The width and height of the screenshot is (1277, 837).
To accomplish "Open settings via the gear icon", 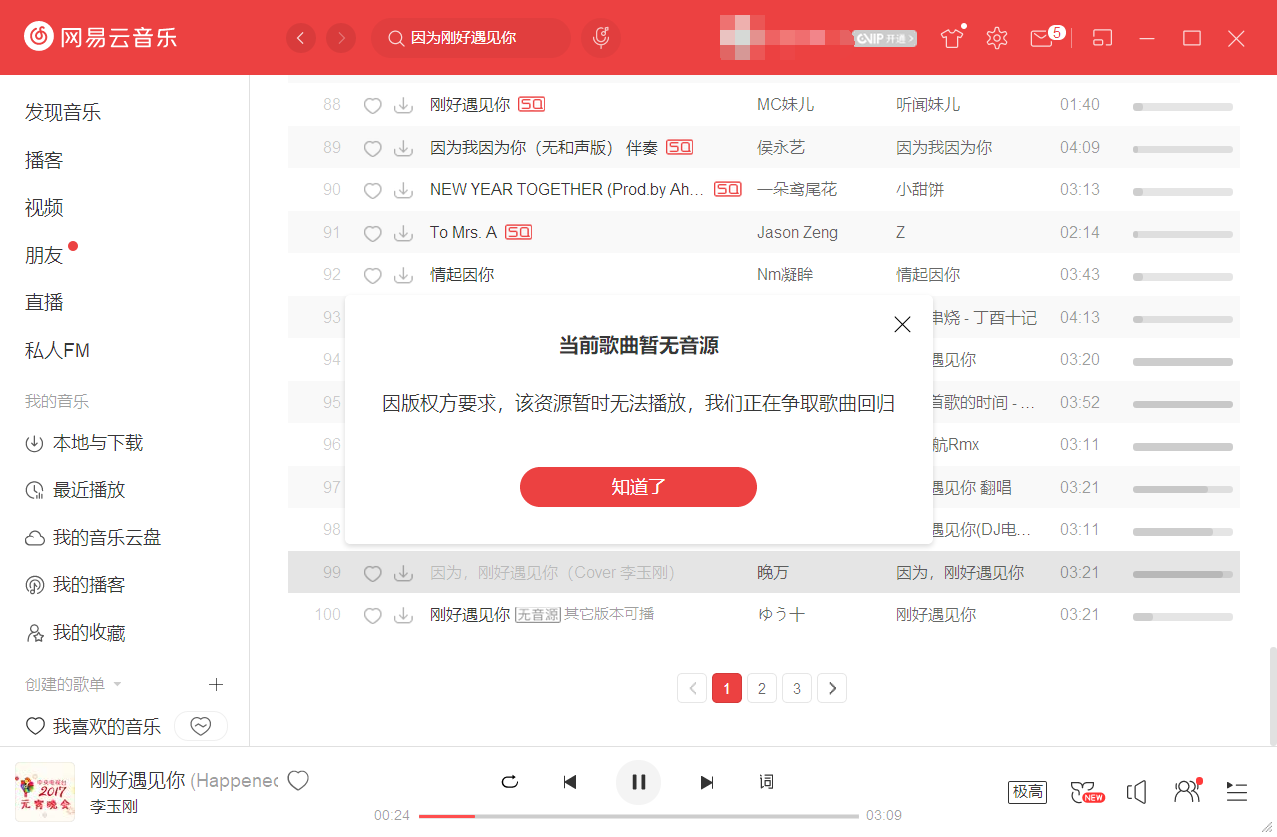I will 996,38.
